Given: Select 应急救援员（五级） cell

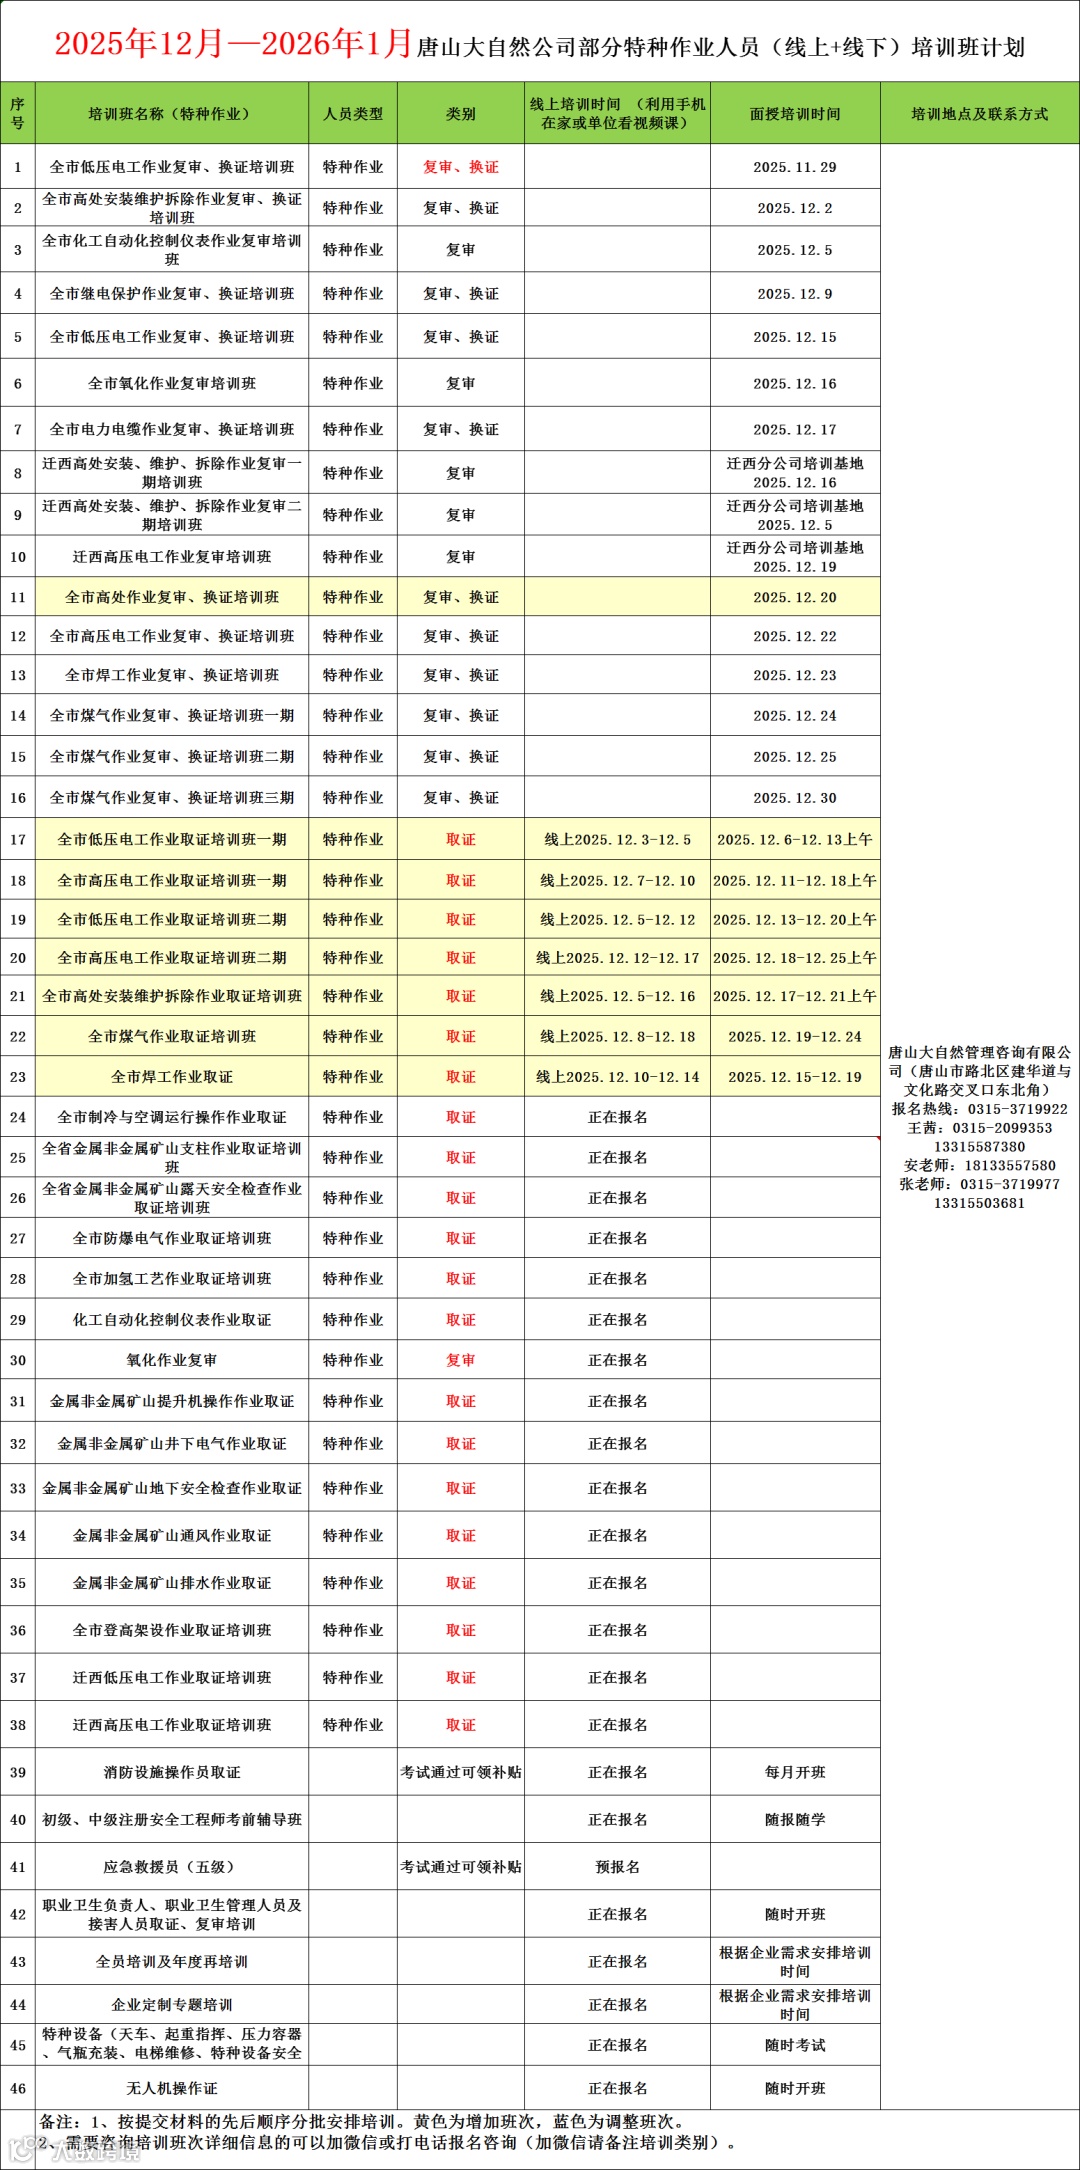Looking at the screenshot, I should point(172,1866).
